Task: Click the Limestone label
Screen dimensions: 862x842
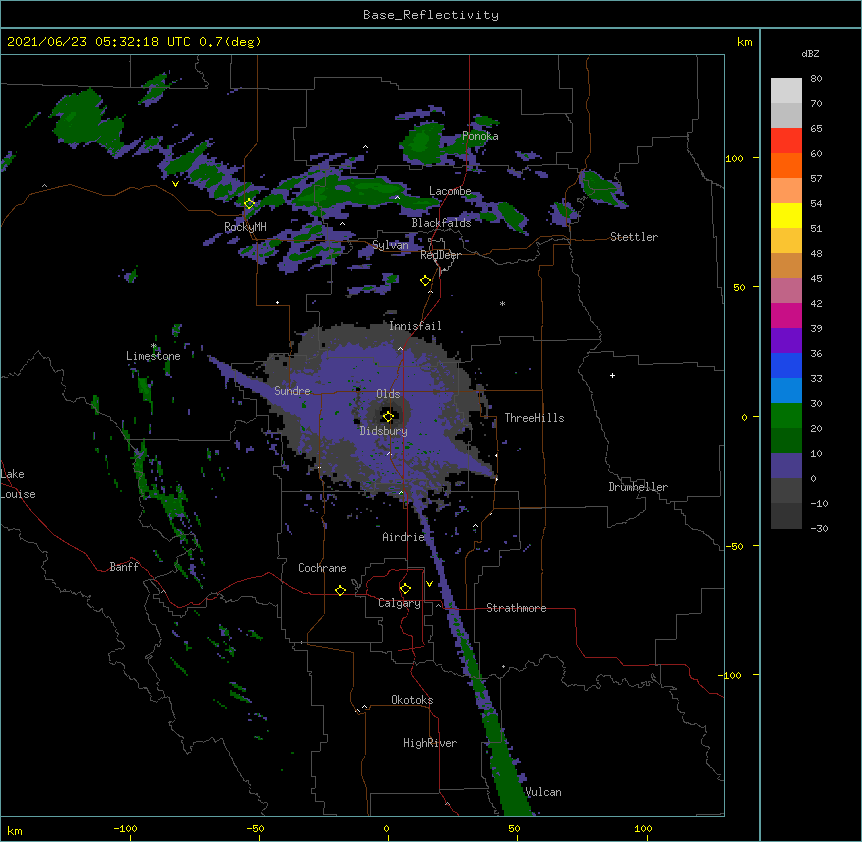Action: pyautogui.click(x=153, y=356)
